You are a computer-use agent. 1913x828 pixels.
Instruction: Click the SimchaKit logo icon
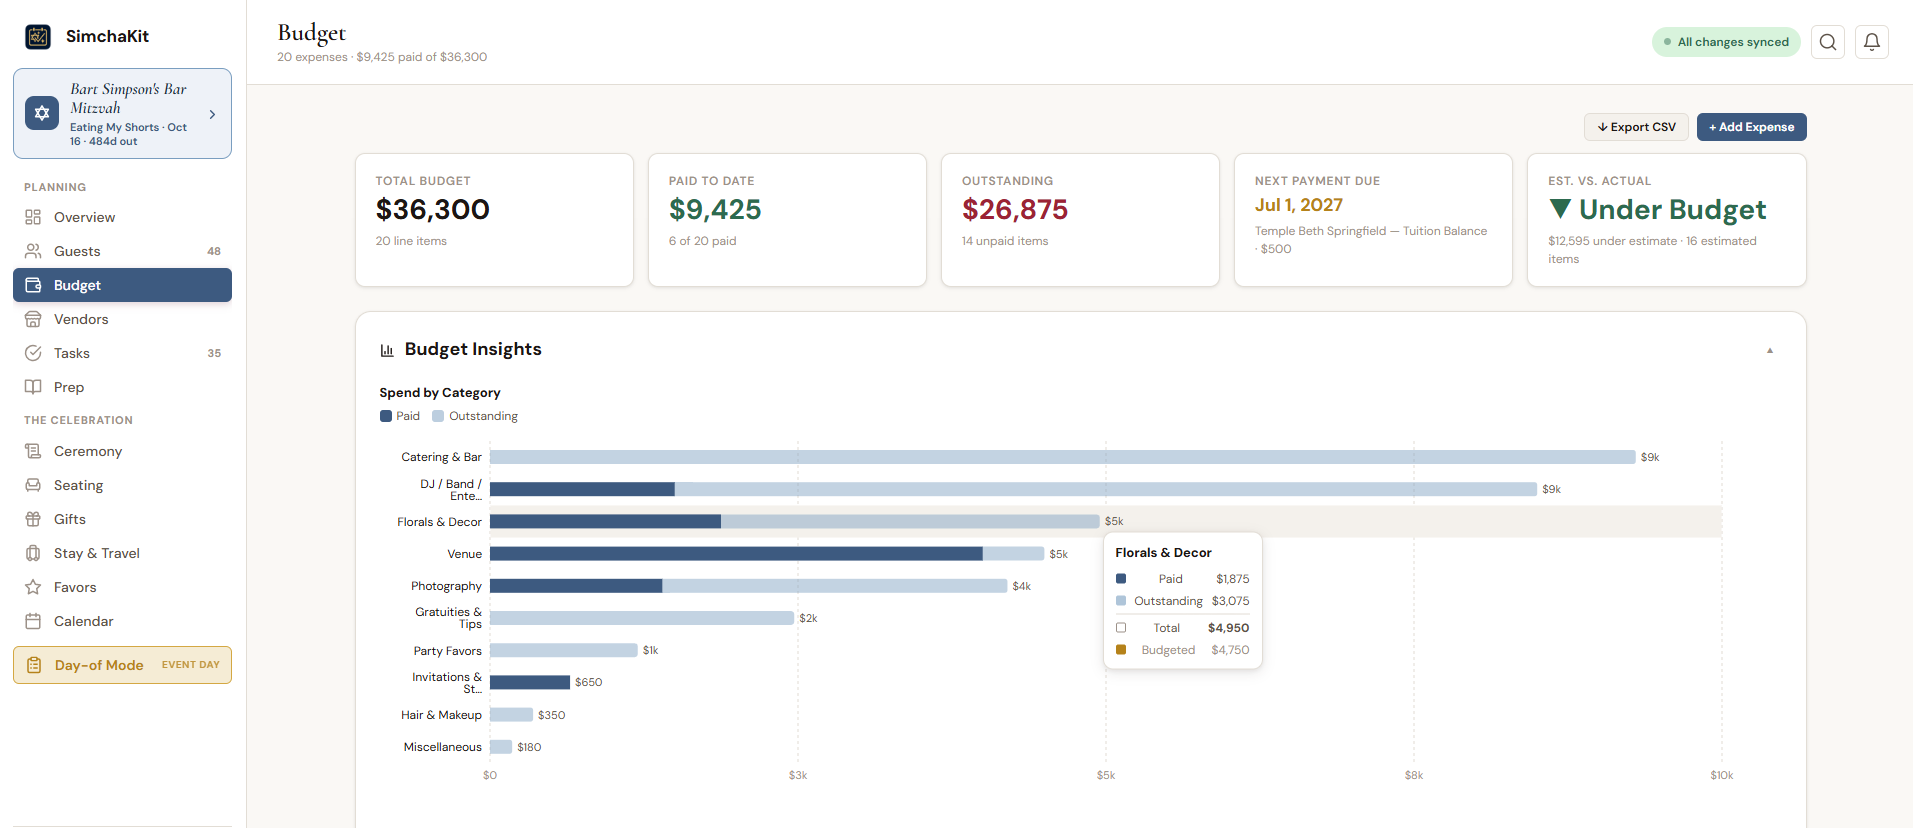coord(38,37)
